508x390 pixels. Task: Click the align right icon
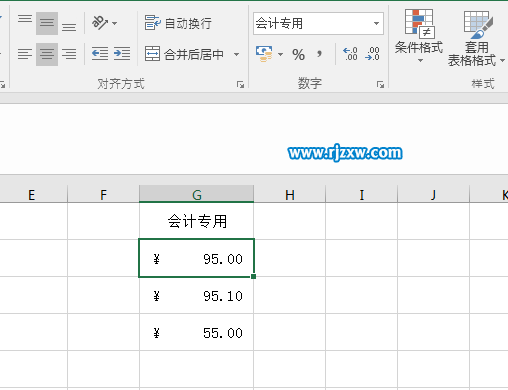69,54
